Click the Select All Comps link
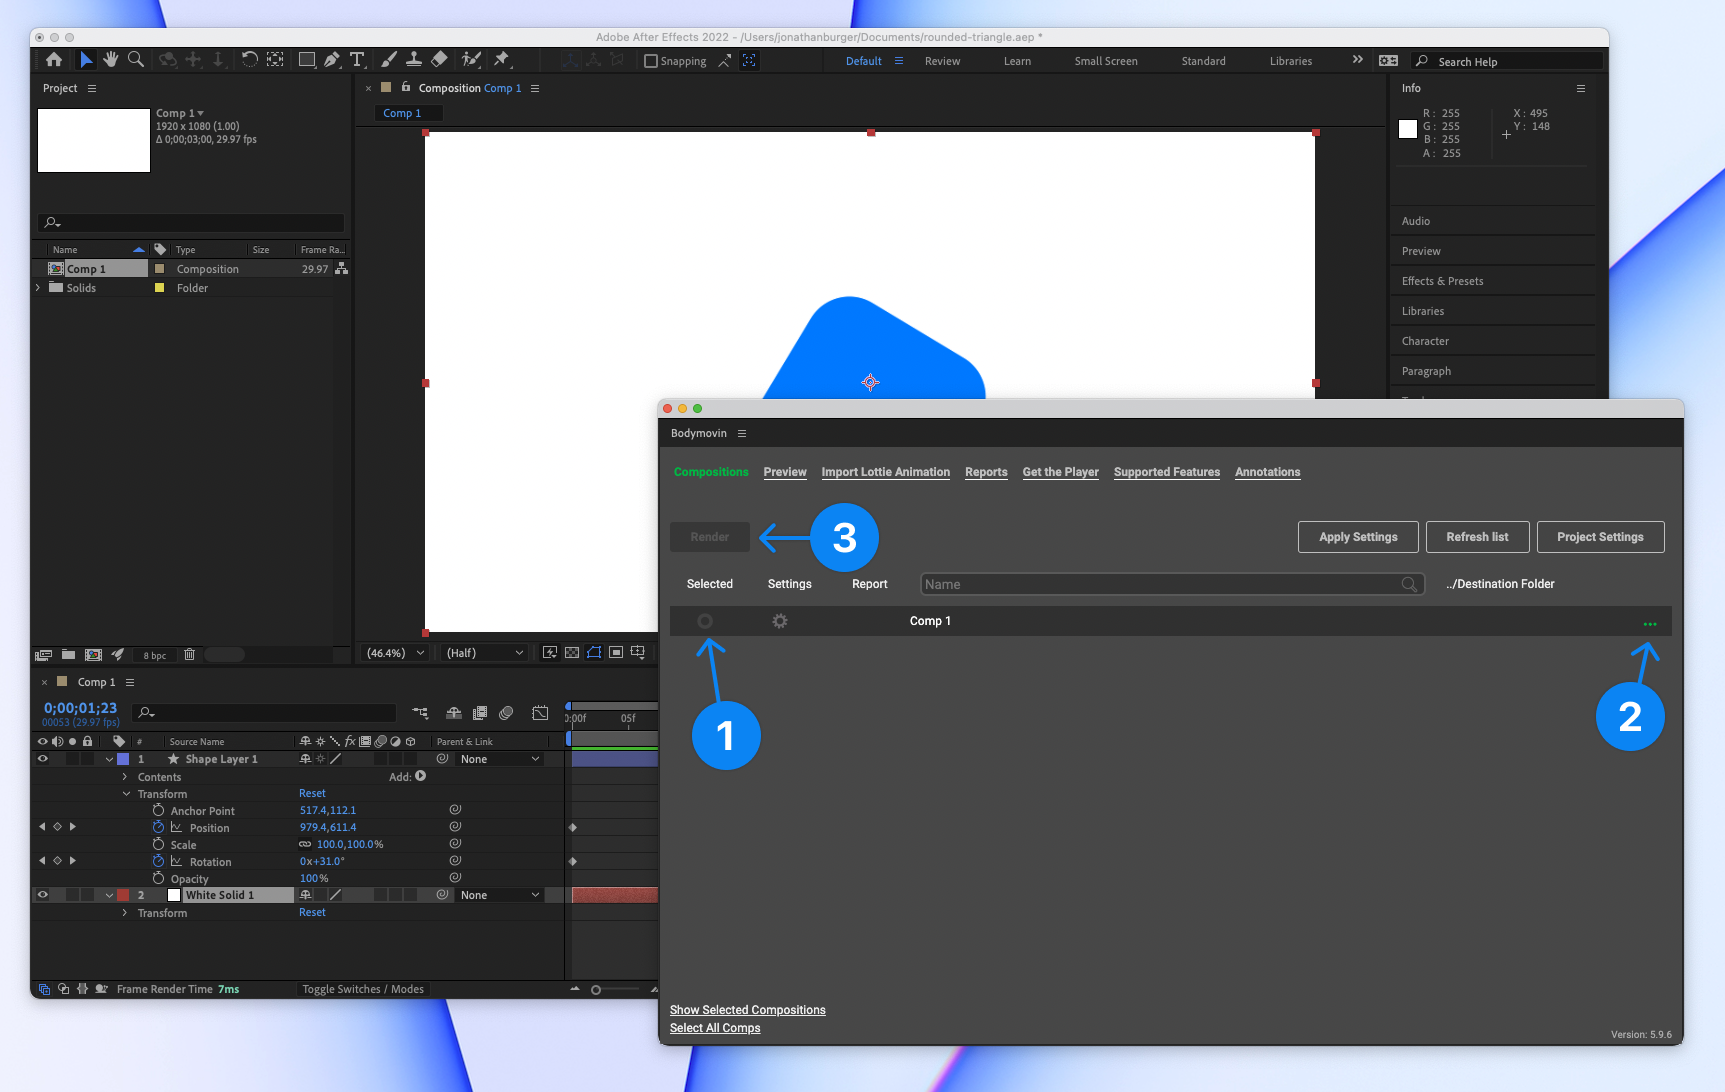Screen dimensions: 1725x1092 point(715,1028)
